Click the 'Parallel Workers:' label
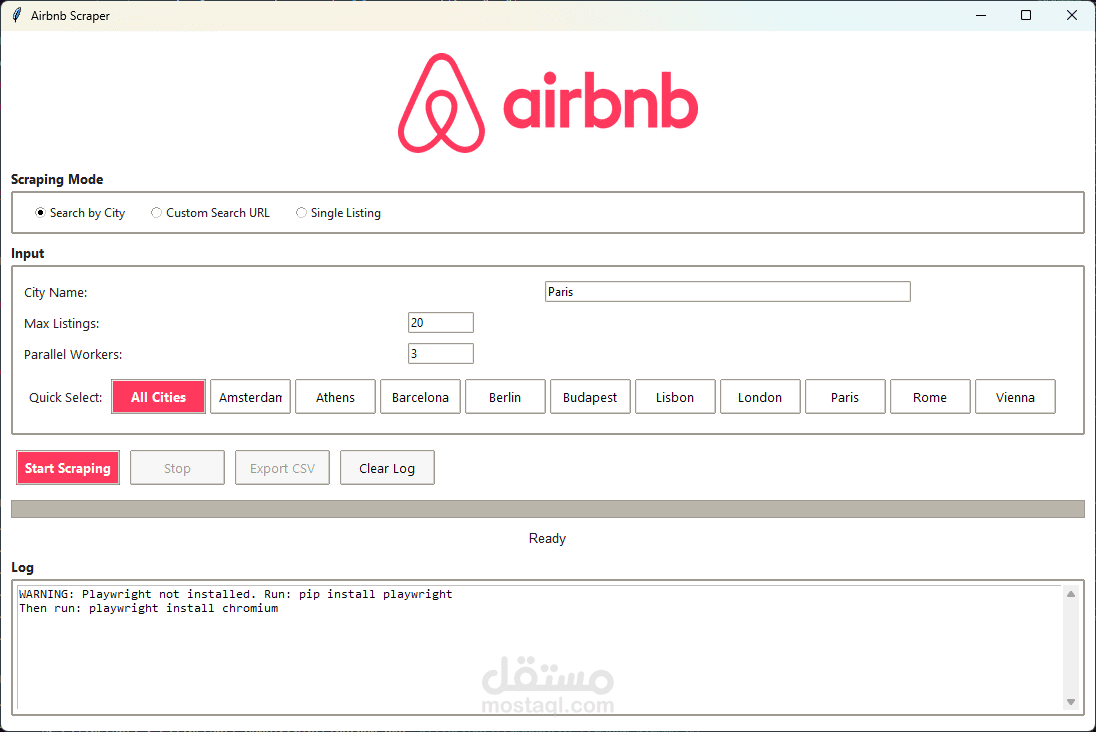Screen dimensions: 1096x732 [73, 354]
